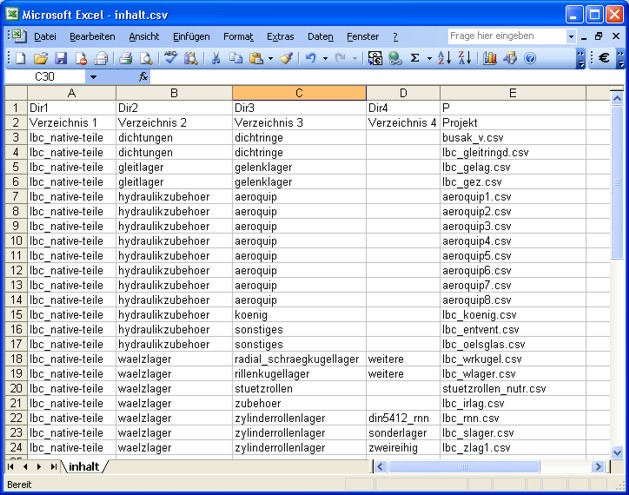Select column C header
629x495 pixels.
pos(299,93)
